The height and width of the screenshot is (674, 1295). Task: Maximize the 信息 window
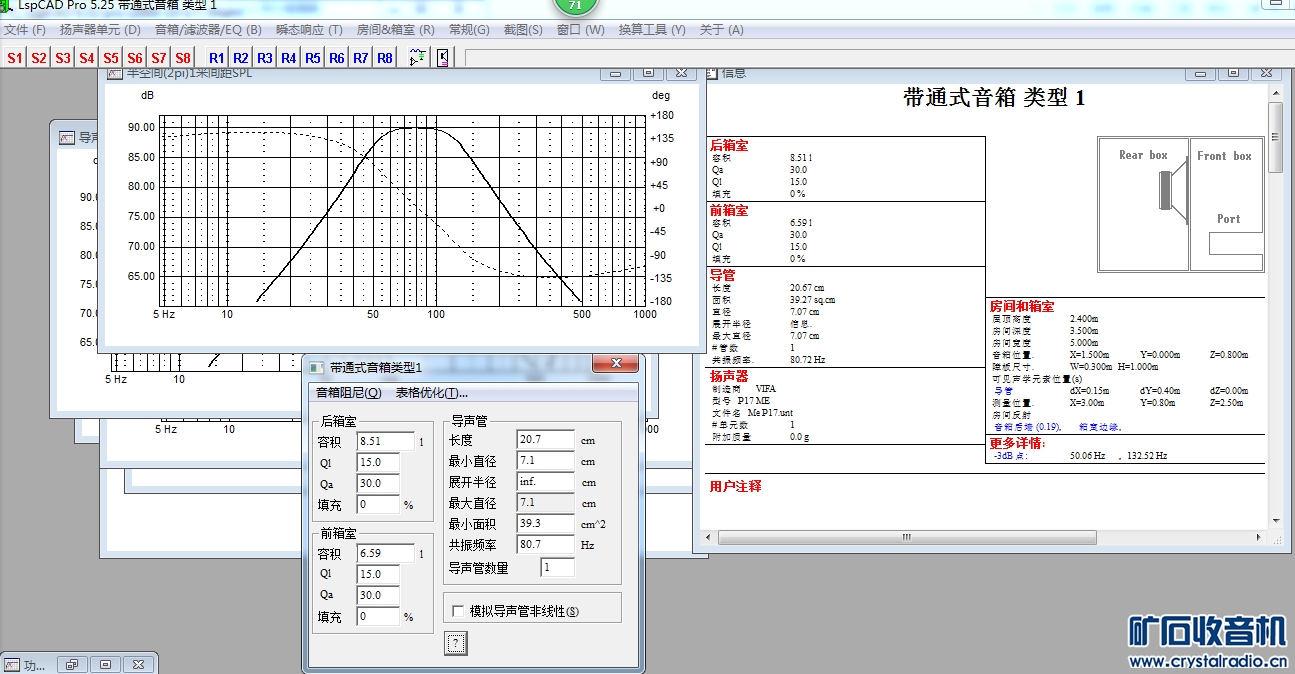(1232, 73)
